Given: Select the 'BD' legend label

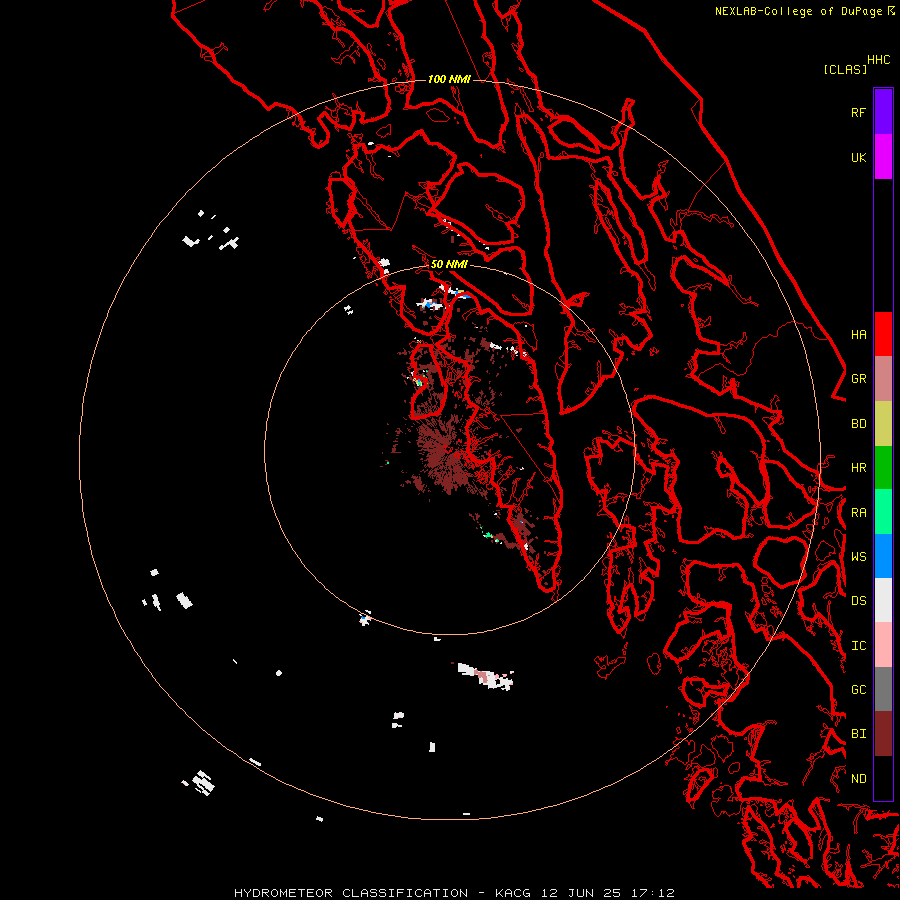Looking at the screenshot, I should [x=858, y=424].
